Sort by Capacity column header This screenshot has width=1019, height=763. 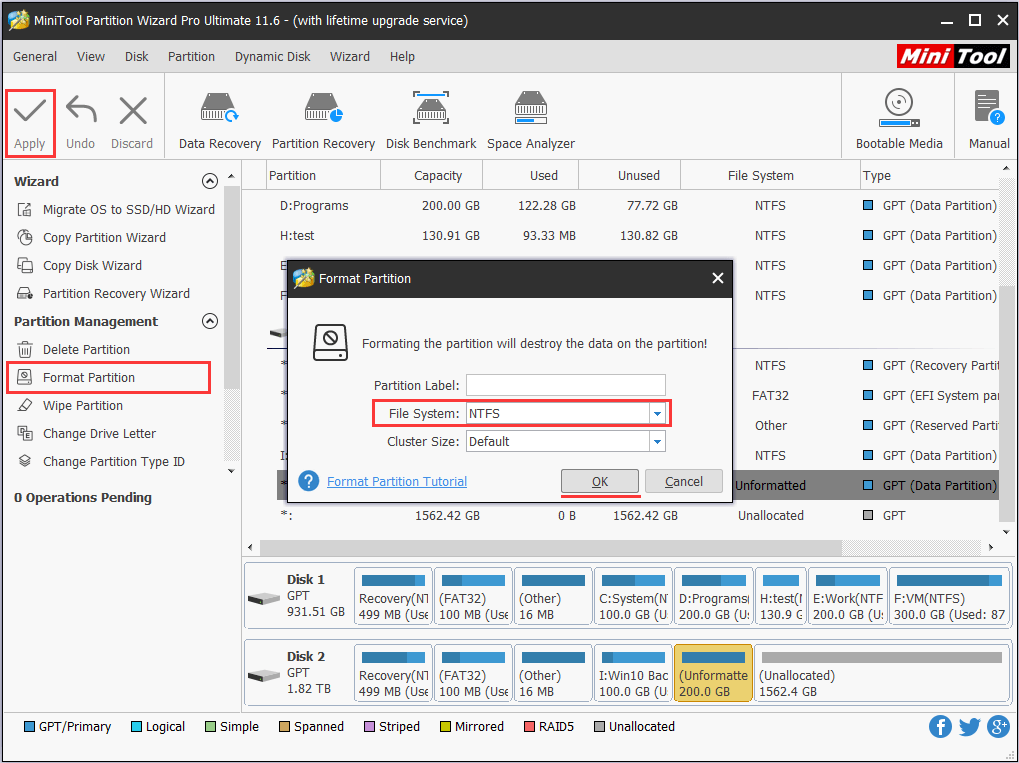(x=432, y=175)
